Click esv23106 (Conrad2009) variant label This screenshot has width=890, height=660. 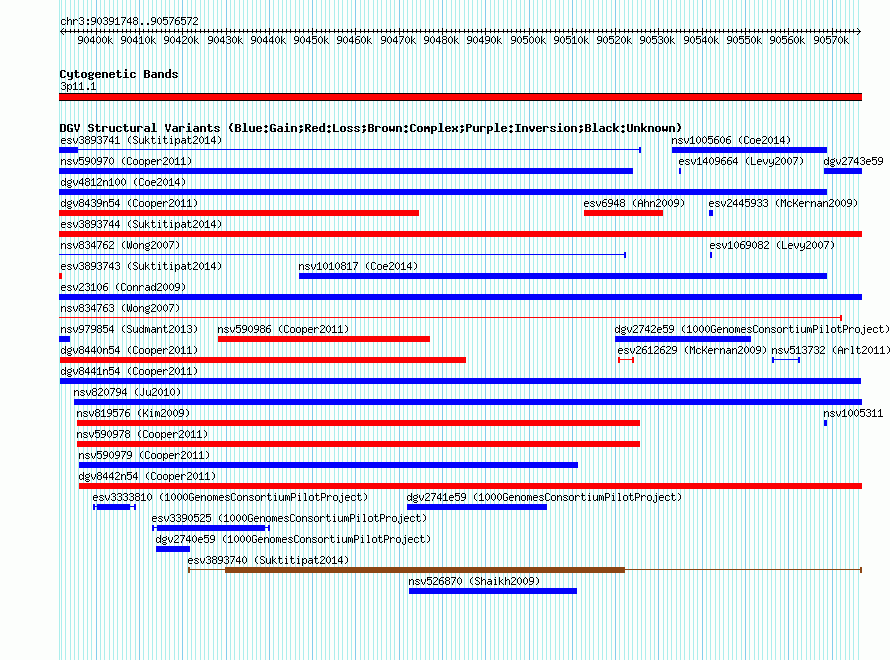(123, 287)
